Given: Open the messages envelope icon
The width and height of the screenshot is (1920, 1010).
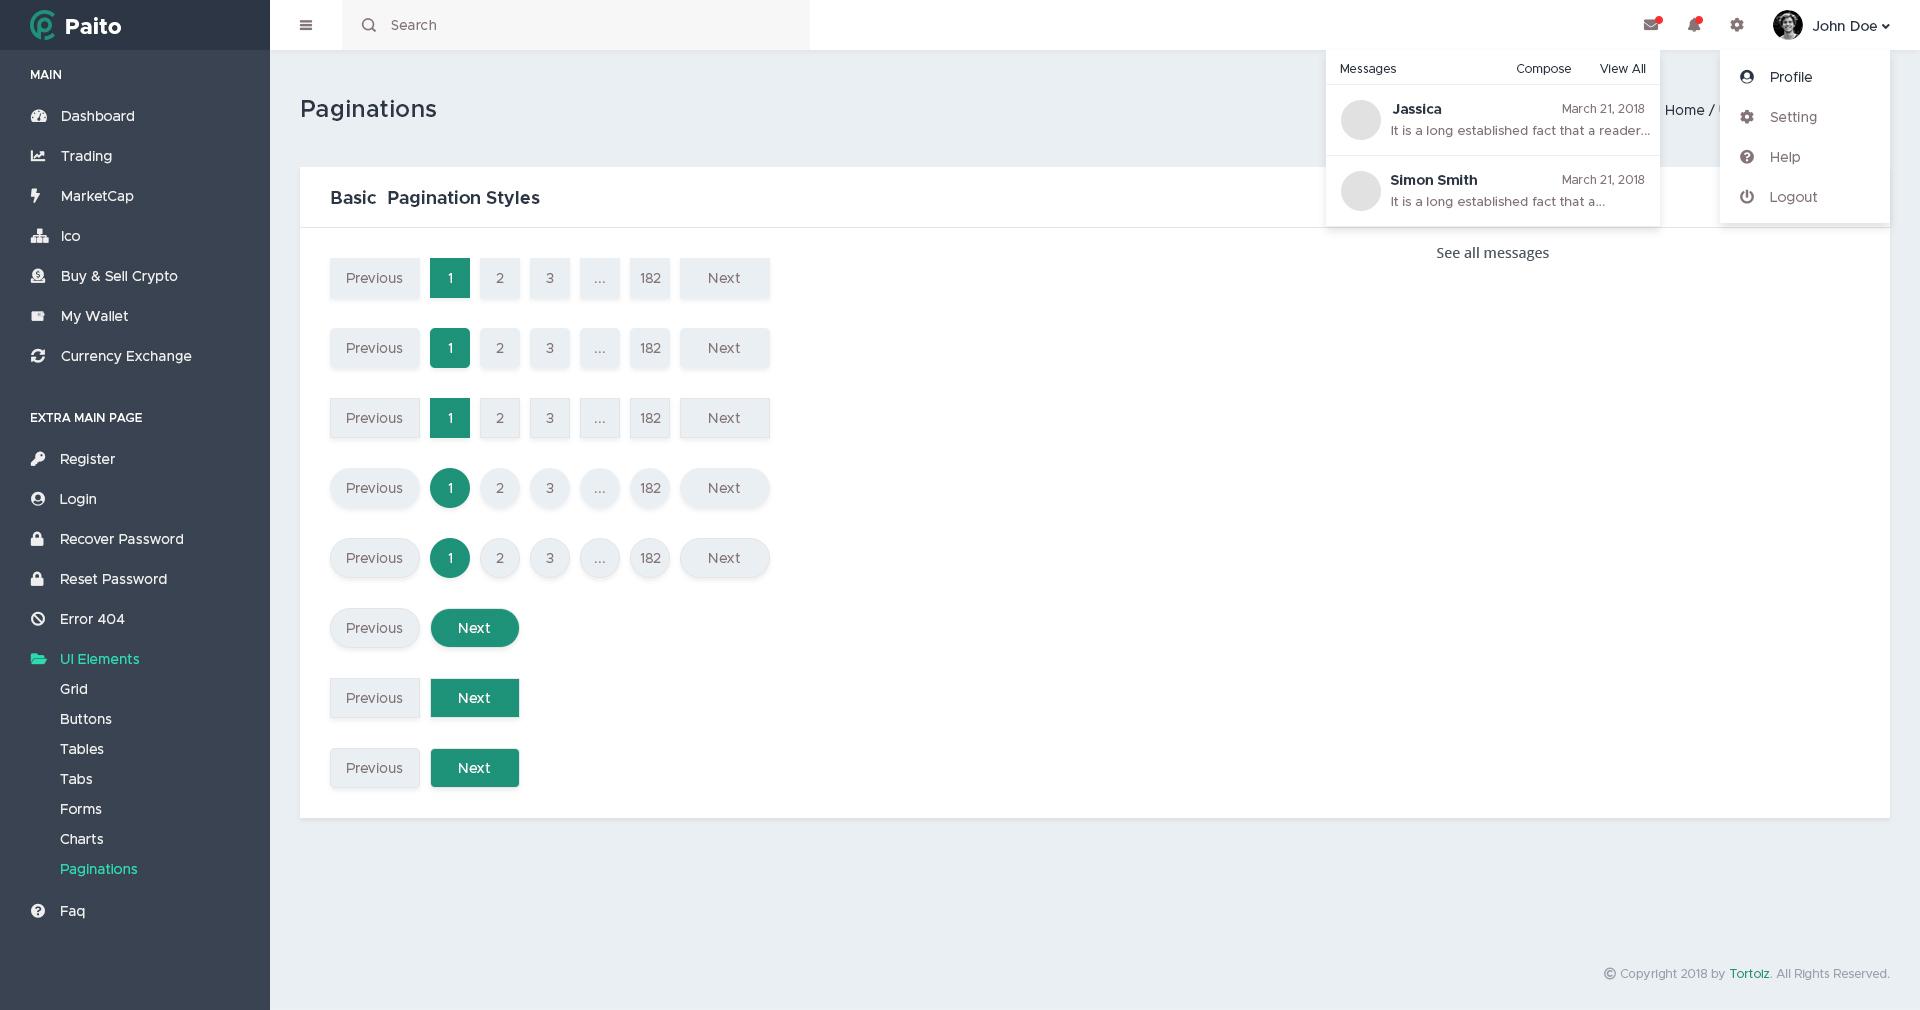Looking at the screenshot, I should 1650,25.
